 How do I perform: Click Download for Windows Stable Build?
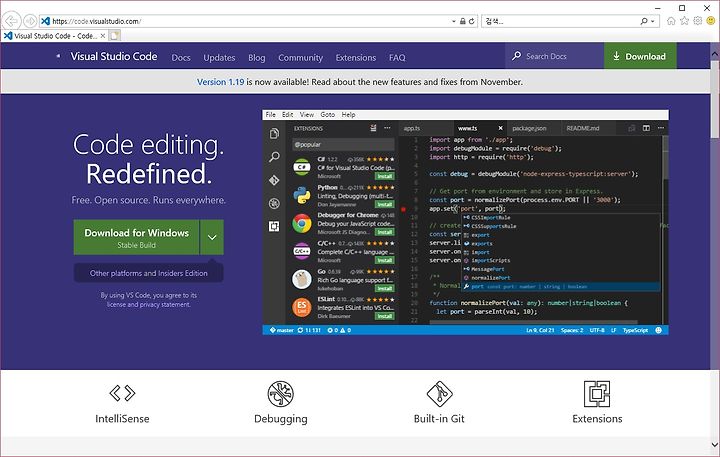(x=136, y=237)
